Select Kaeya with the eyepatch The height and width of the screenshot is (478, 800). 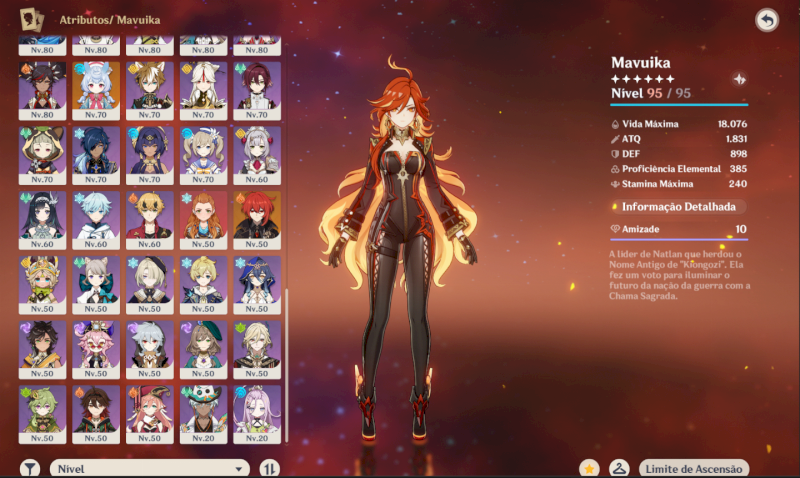tap(96, 156)
